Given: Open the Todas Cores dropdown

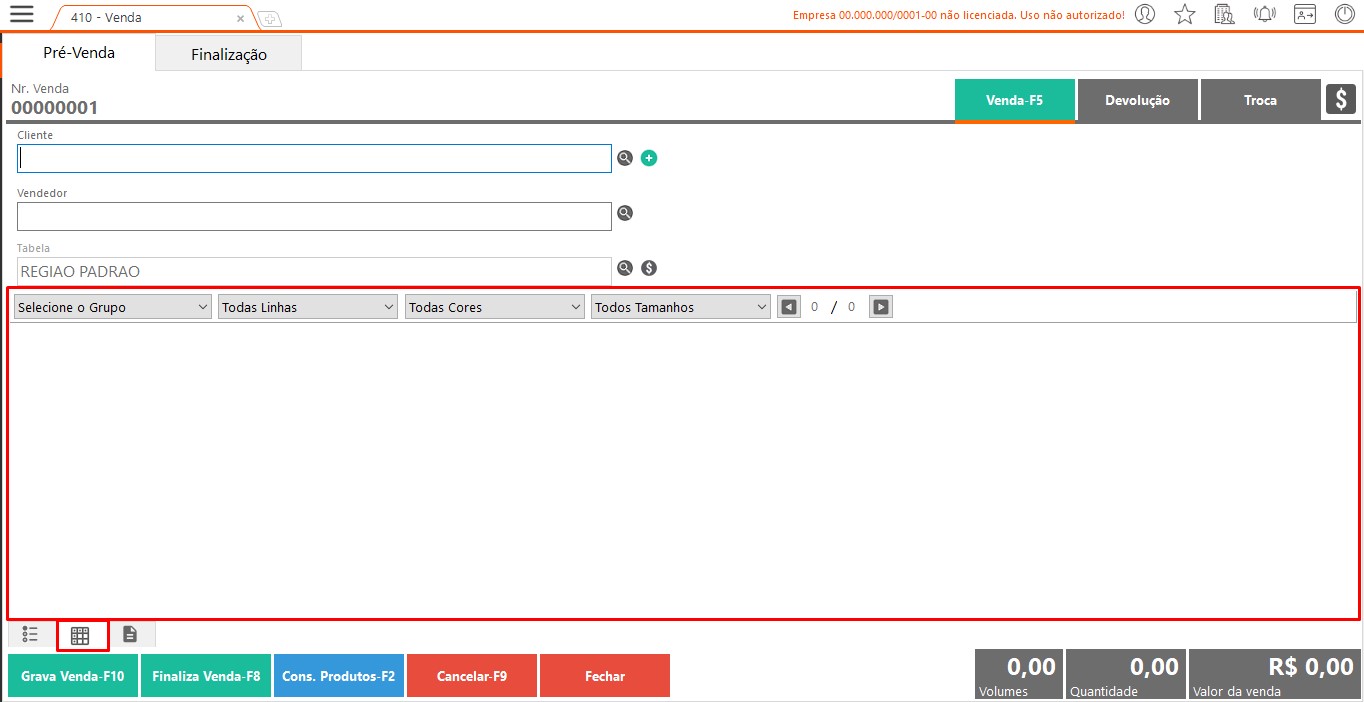Looking at the screenshot, I should point(494,307).
